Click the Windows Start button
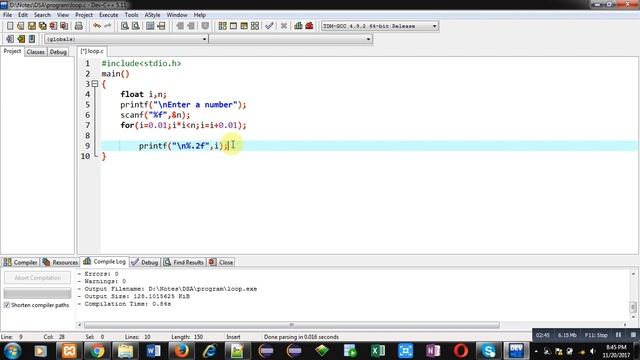 click(13, 351)
